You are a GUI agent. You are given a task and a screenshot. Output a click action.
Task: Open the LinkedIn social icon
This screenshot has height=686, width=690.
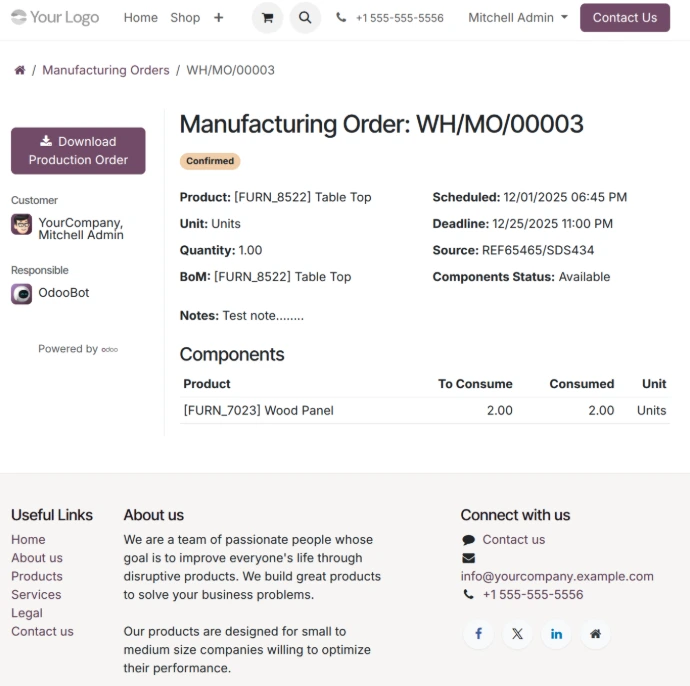pos(556,634)
